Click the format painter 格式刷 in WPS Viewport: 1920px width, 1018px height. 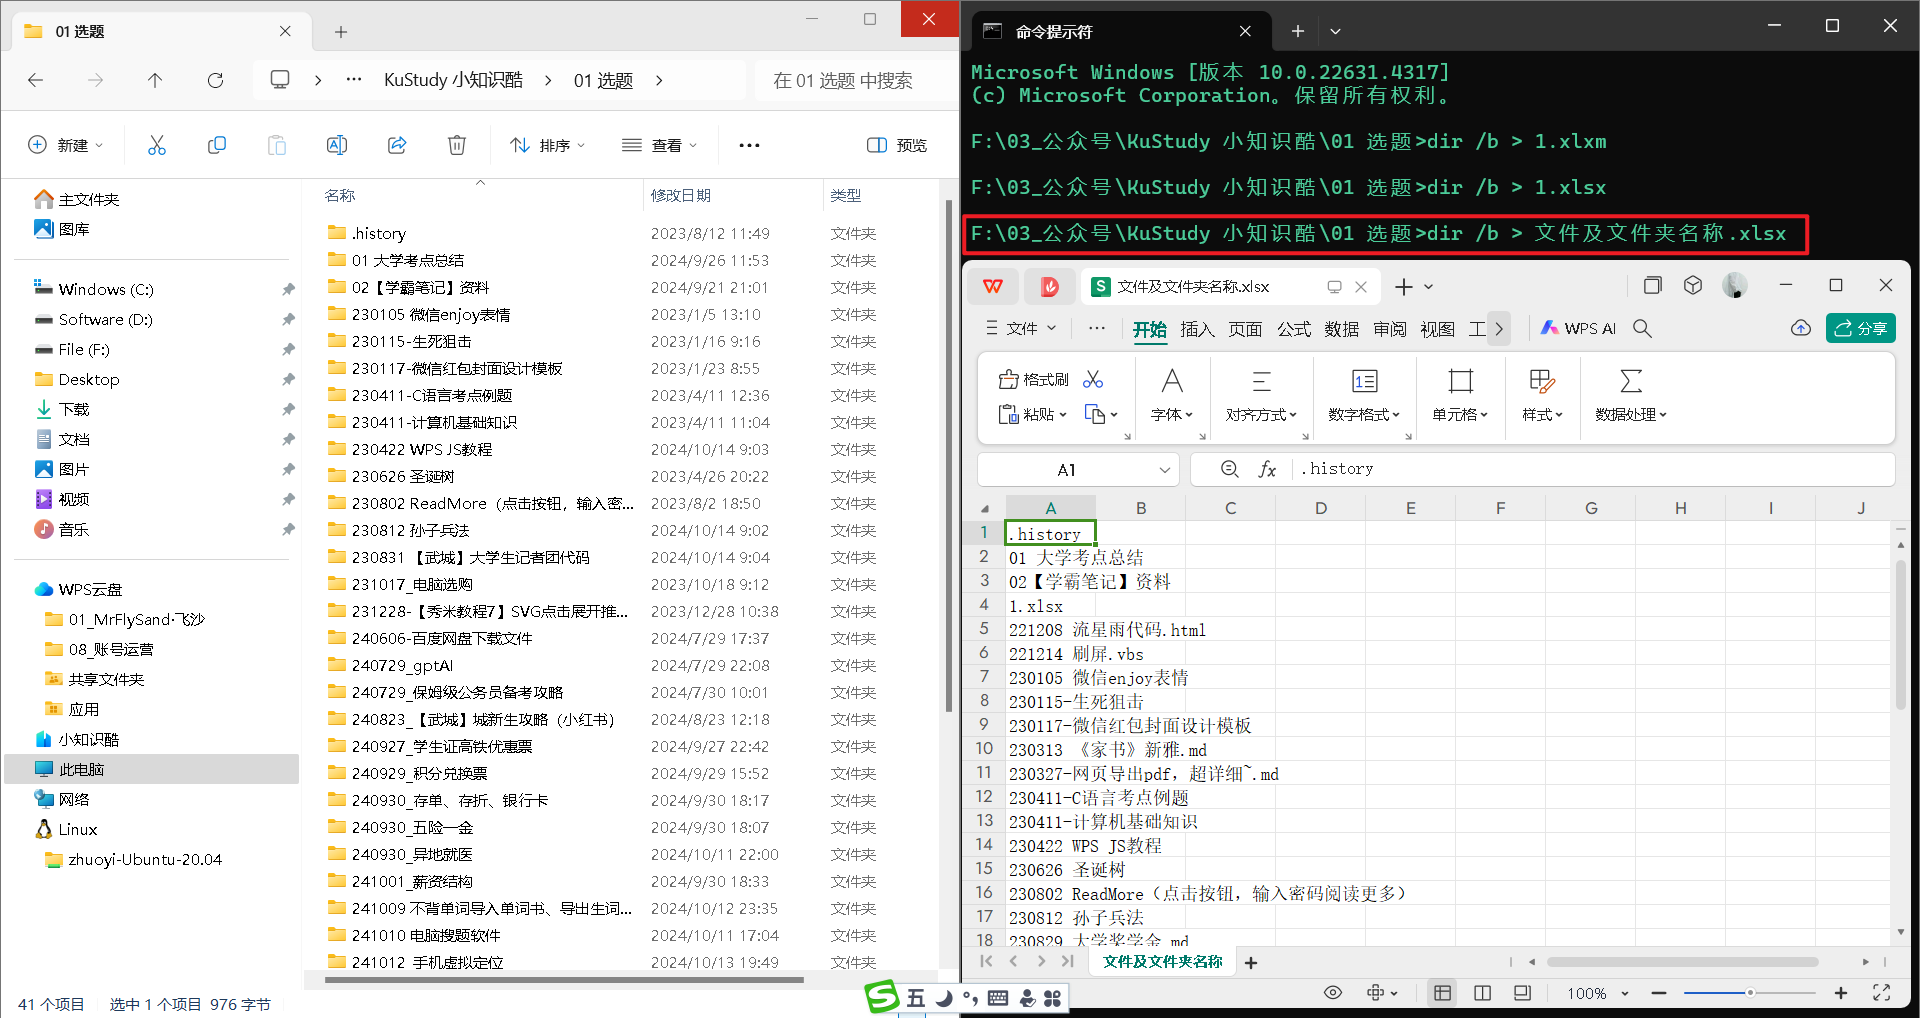[x=1034, y=380]
